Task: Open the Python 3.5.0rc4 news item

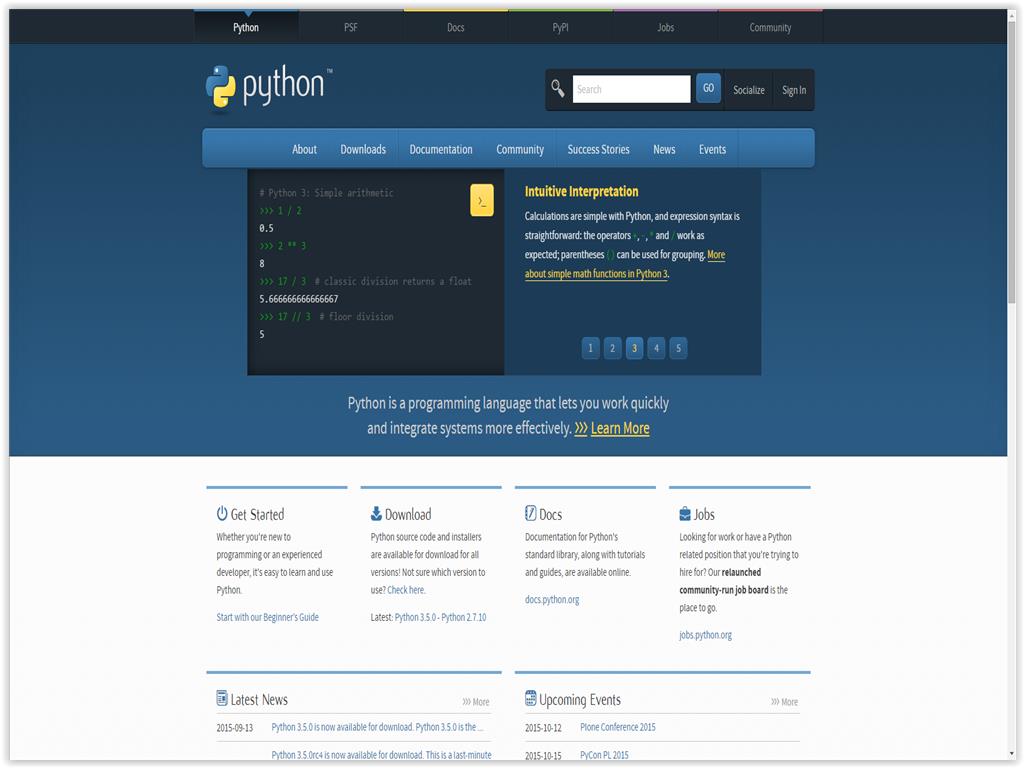Action: 381,755
